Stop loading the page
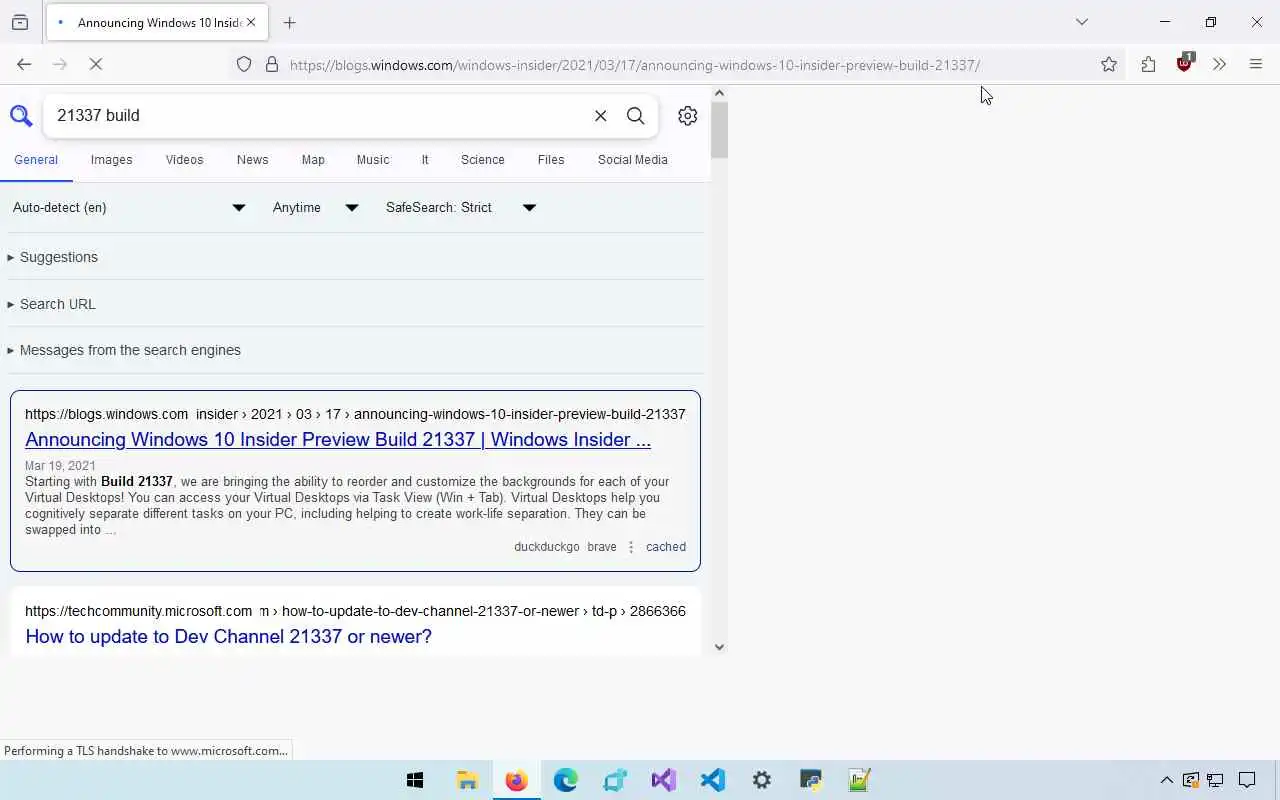This screenshot has height=800, width=1280. click(x=96, y=64)
